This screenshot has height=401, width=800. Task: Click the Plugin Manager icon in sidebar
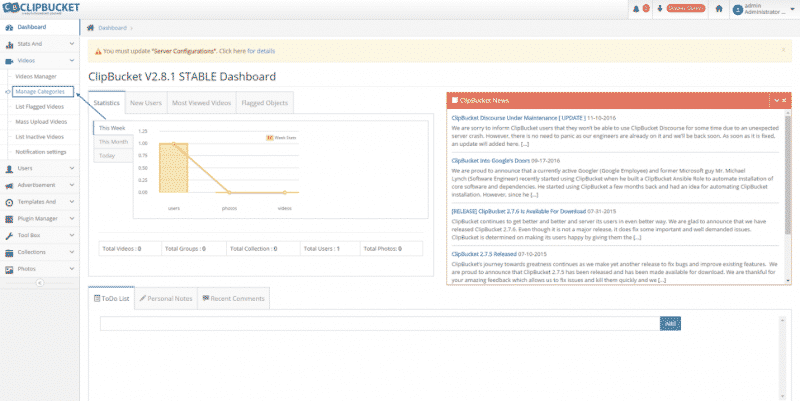pos(9,218)
